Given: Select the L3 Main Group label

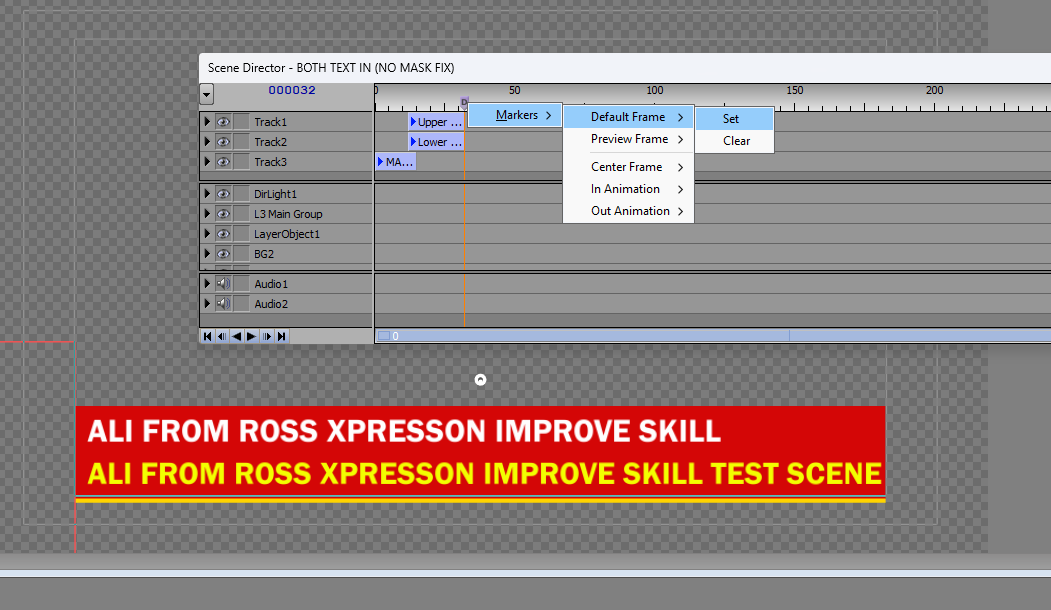Looking at the screenshot, I should pos(288,214).
